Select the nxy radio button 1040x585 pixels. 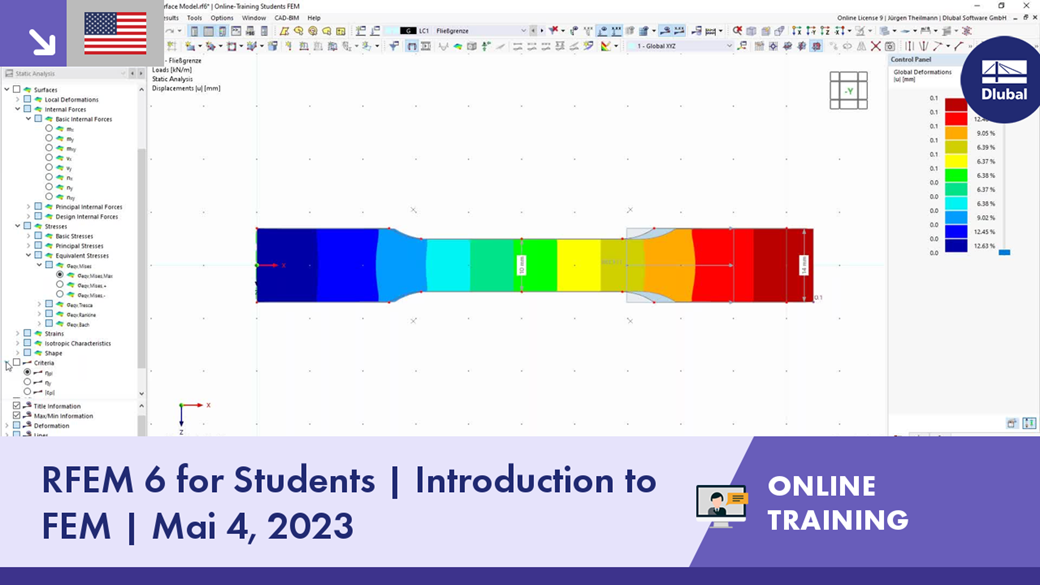[x=49, y=197]
